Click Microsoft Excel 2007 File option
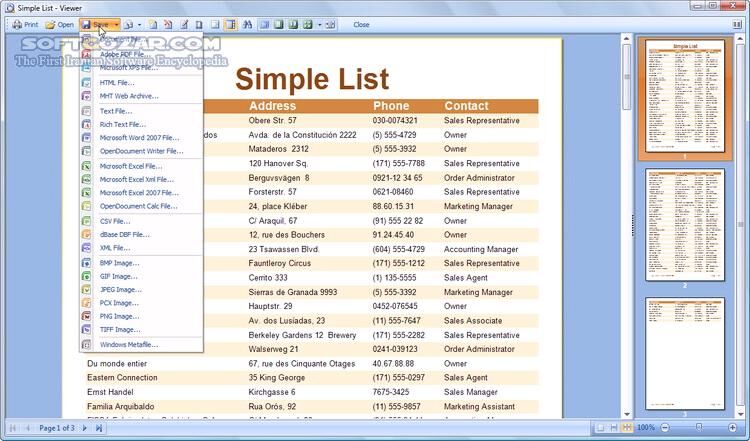 [x=138, y=193]
